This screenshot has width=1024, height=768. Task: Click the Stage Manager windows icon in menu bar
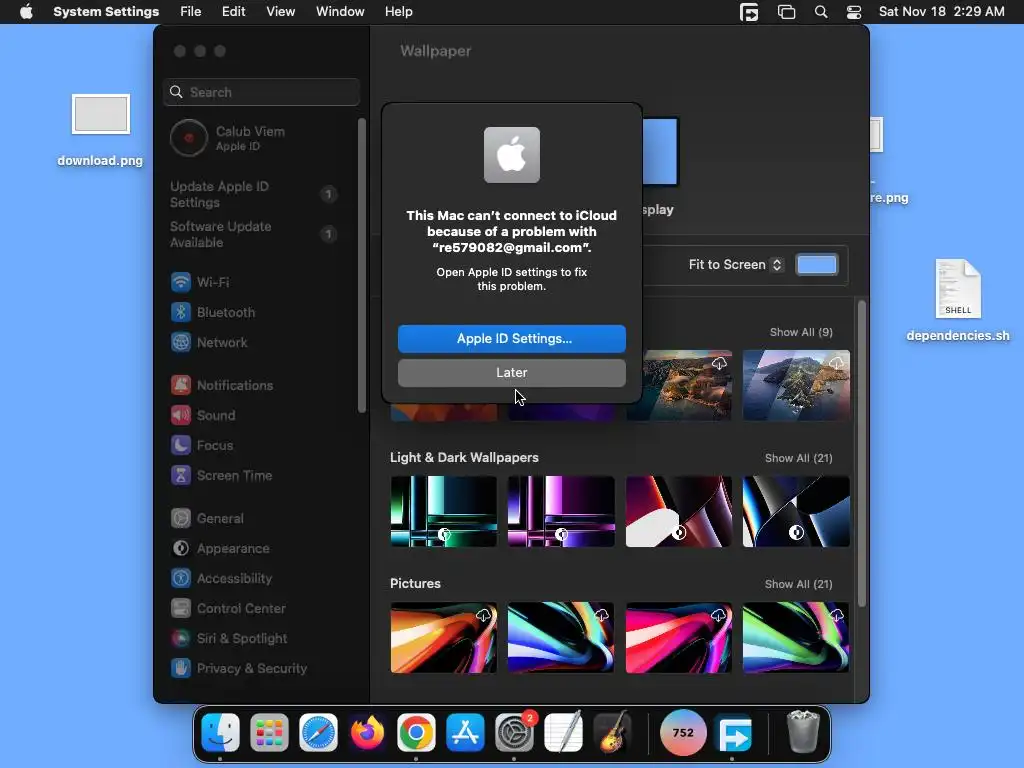(786, 12)
